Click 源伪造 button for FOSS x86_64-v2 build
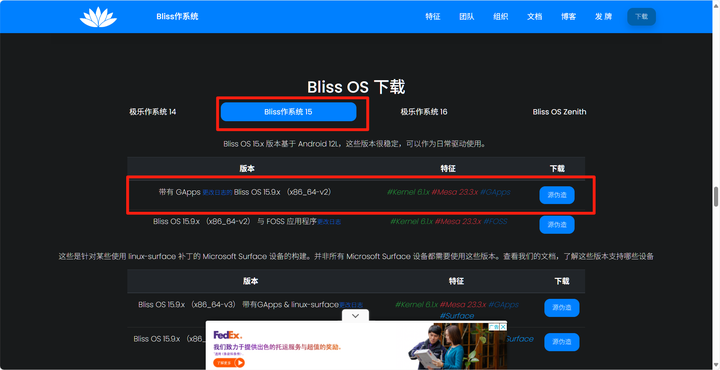720x370 pixels. click(x=557, y=225)
